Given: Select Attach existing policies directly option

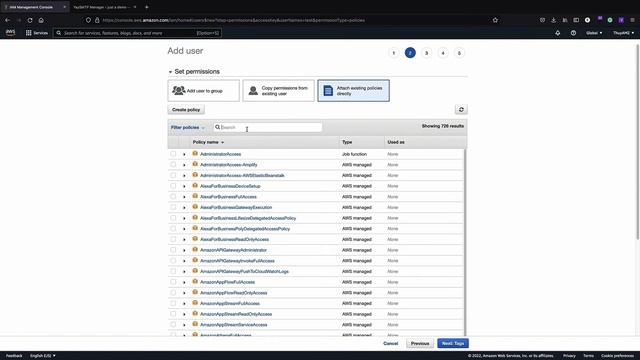Looking at the screenshot, I should pyautogui.click(x=353, y=91).
